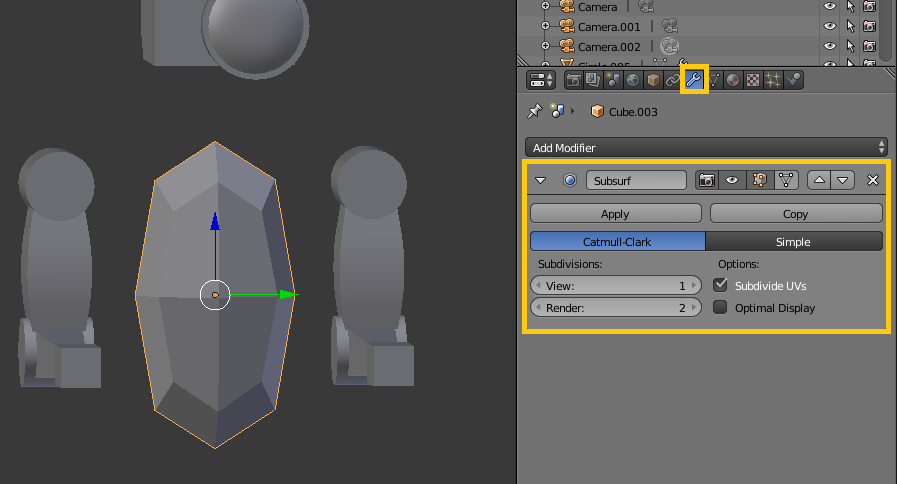Remove the Subsurf modifier
This screenshot has width=897, height=484.
[x=872, y=180]
